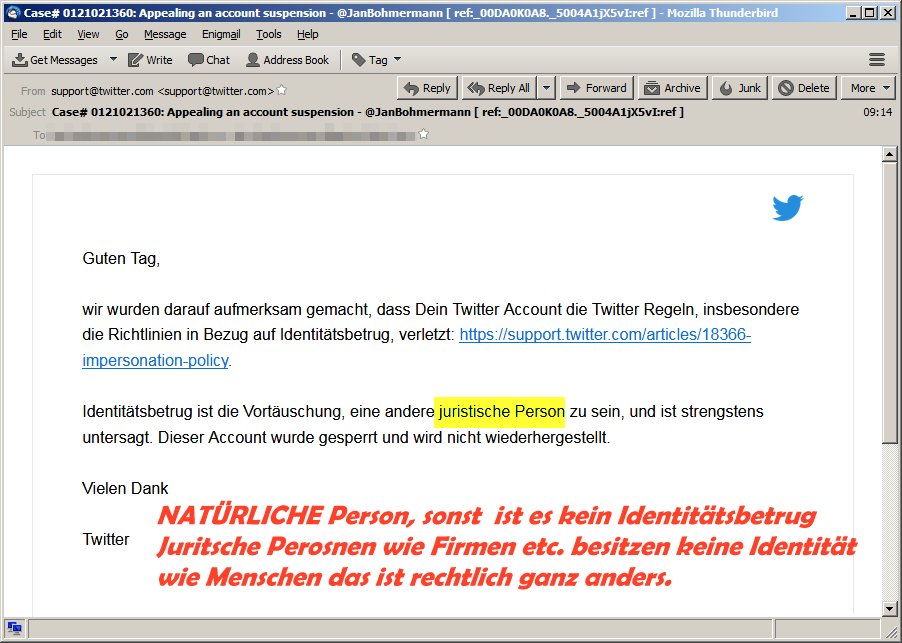Open the Address Book
This screenshot has width=902, height=643.
click(287, 60)
